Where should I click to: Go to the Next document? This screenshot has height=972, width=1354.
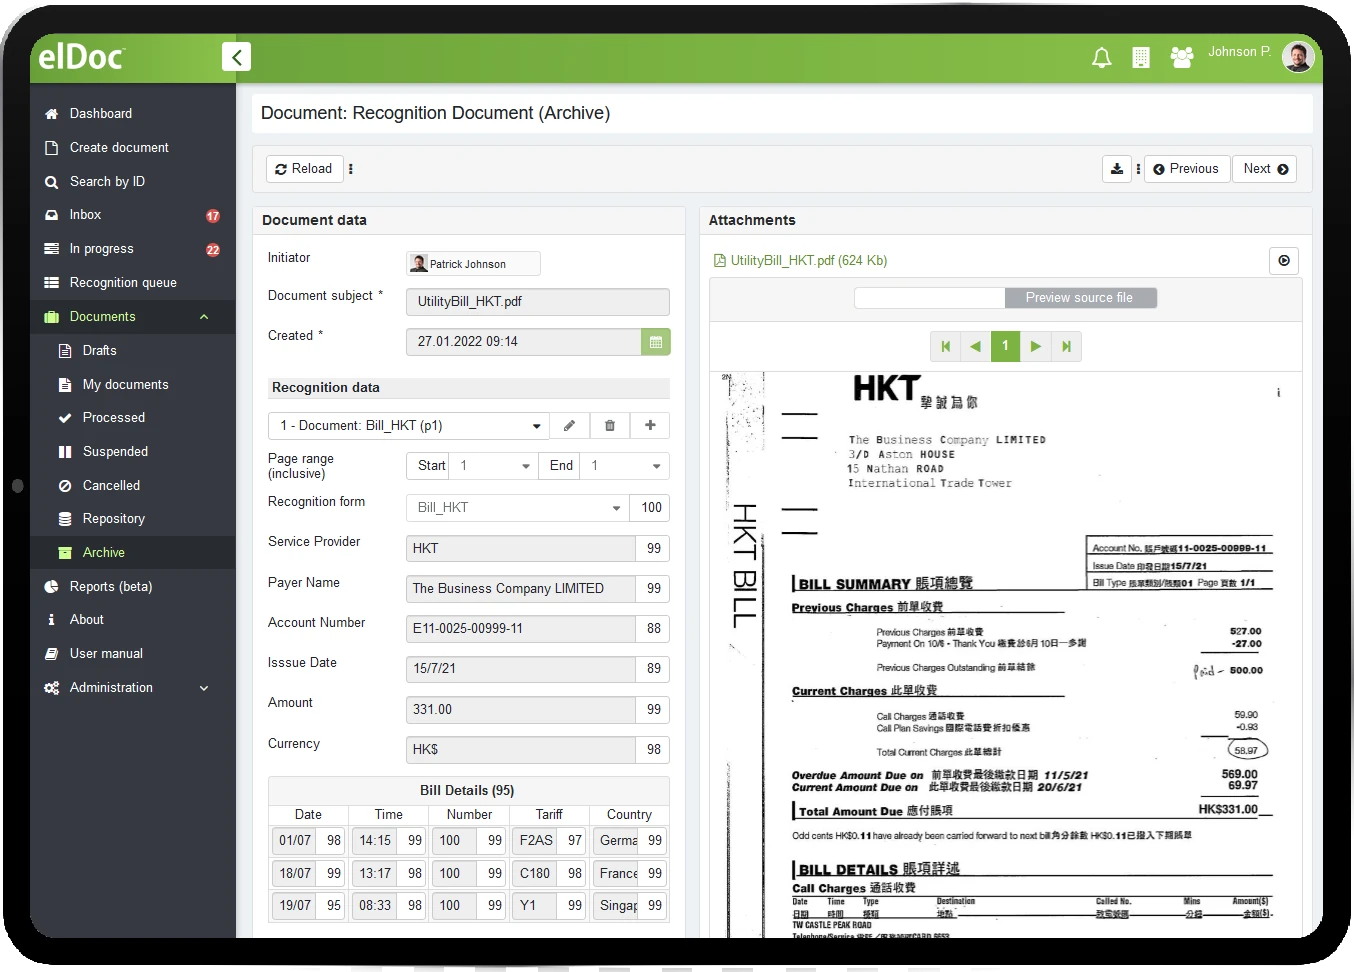click(1265, 169)
